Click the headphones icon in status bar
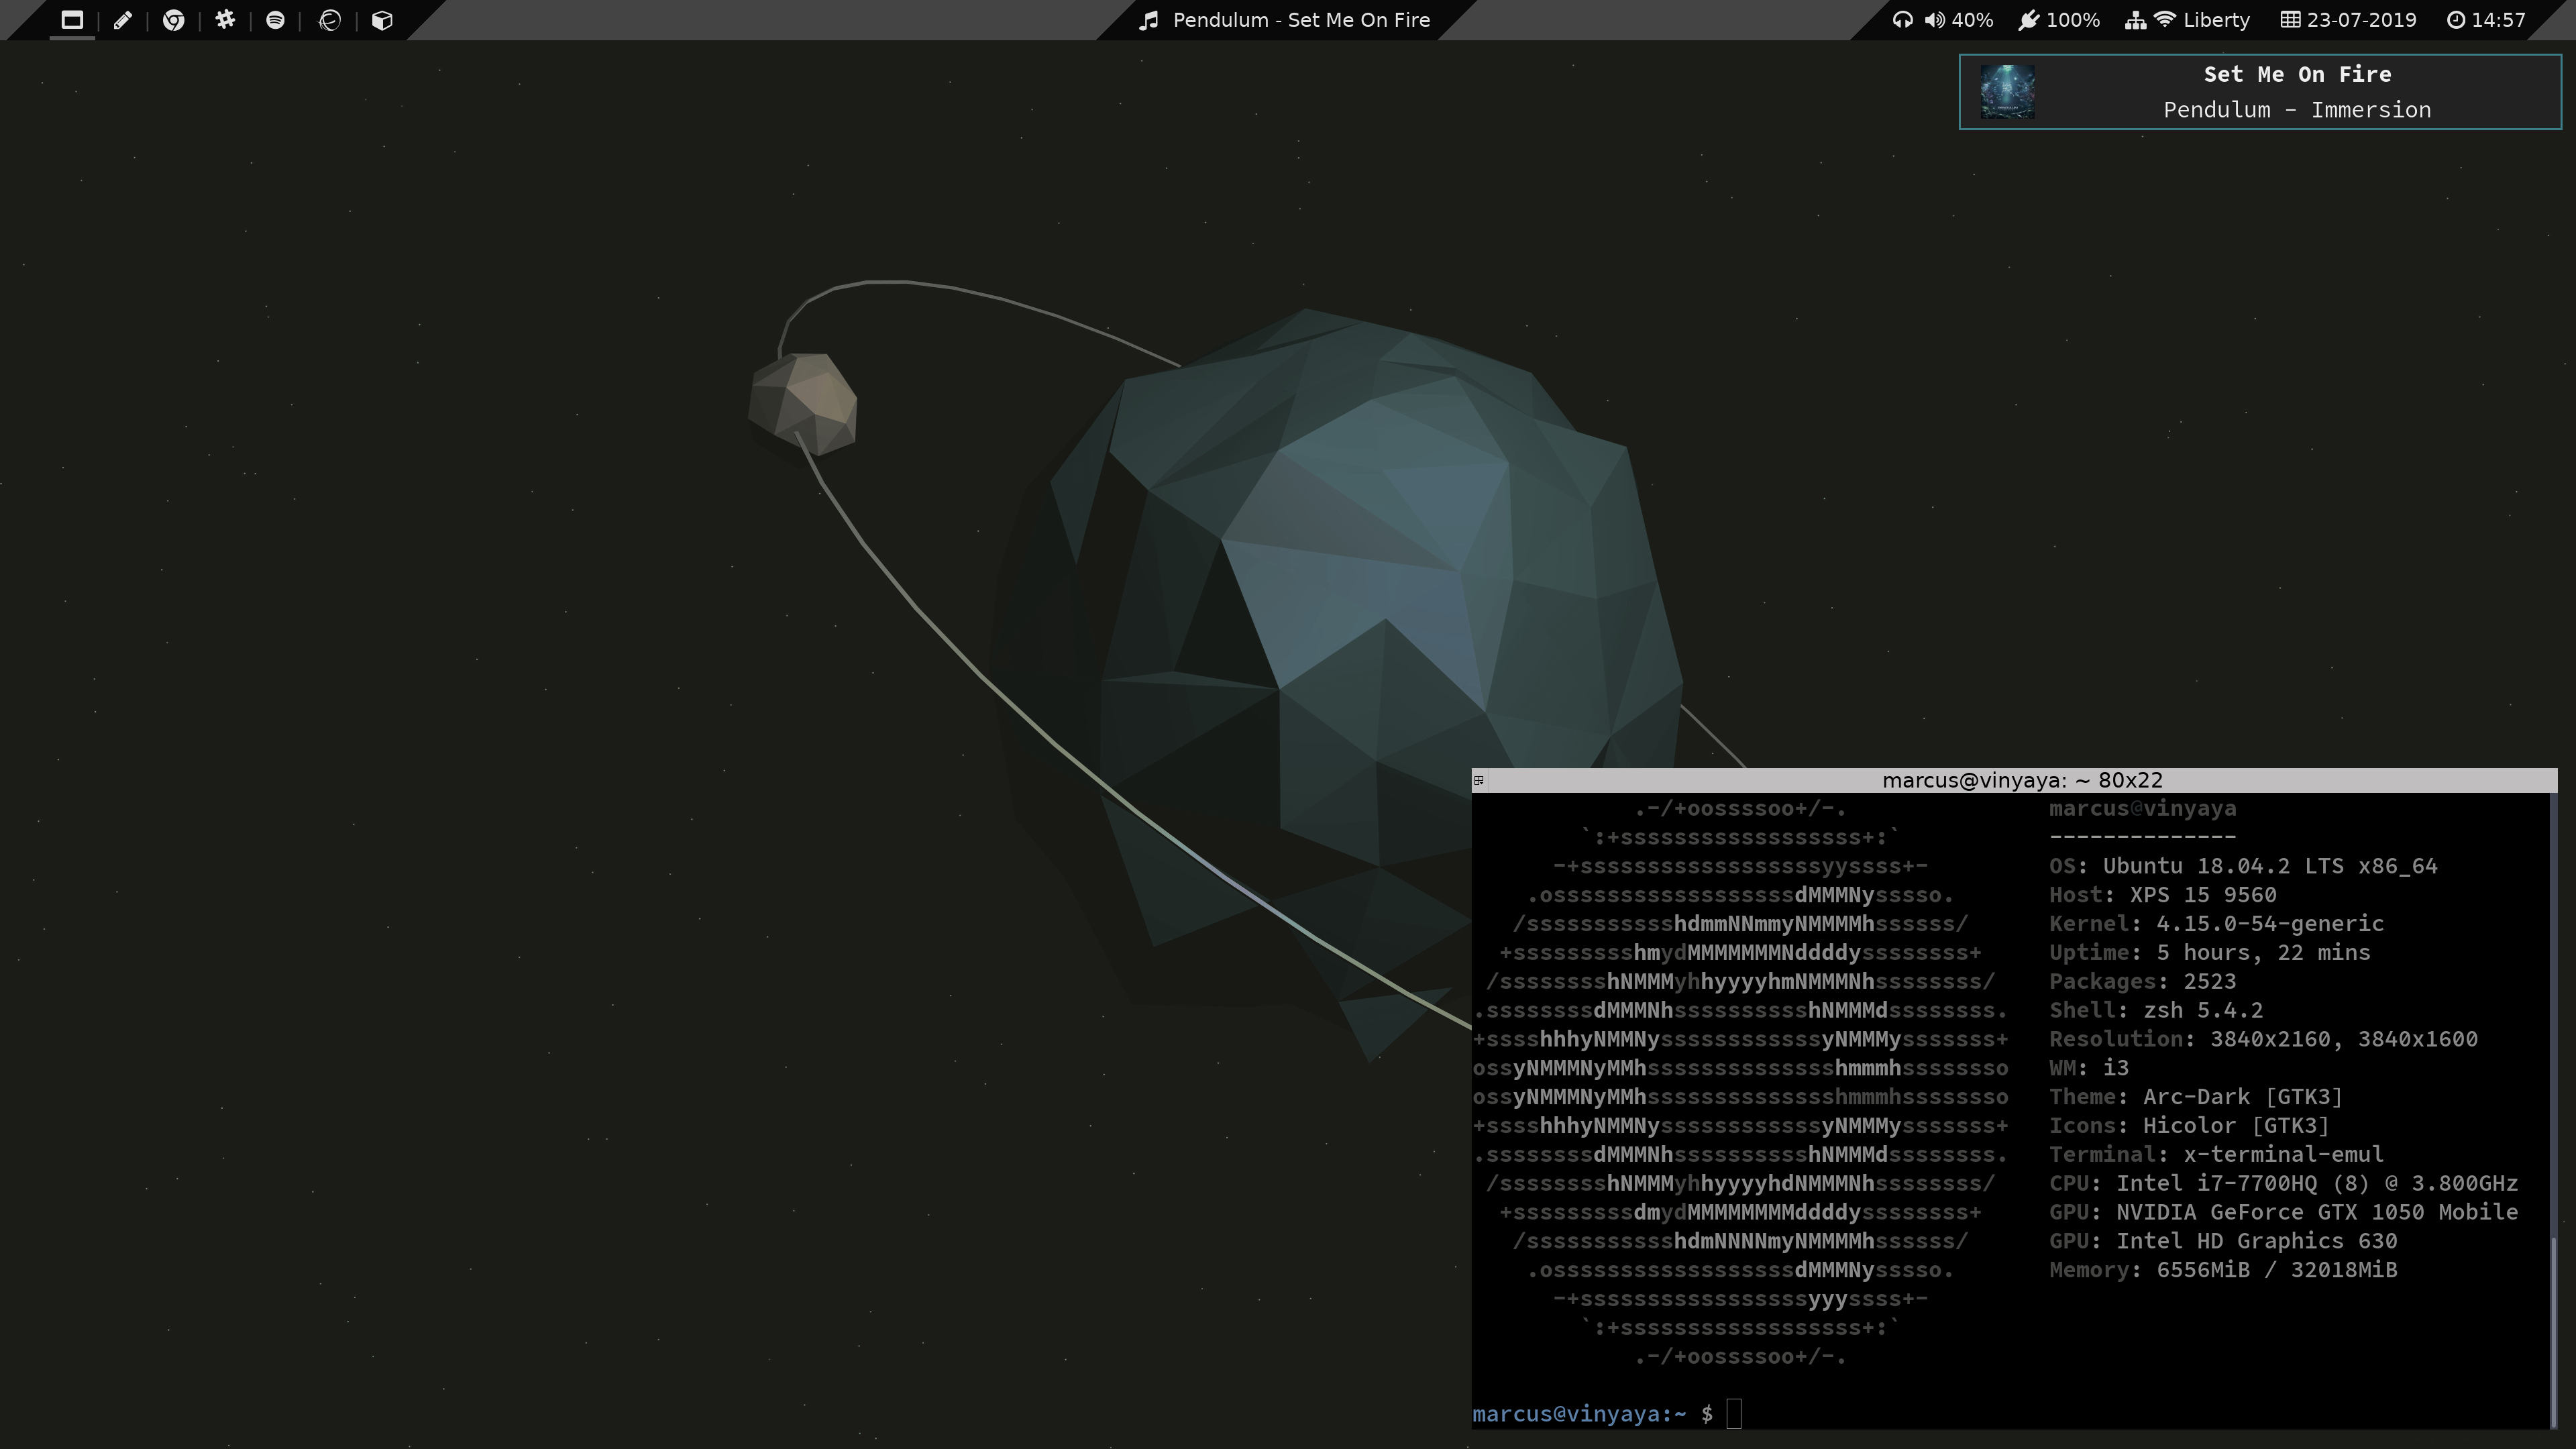2576x1449 pixels. [1902, 20]
